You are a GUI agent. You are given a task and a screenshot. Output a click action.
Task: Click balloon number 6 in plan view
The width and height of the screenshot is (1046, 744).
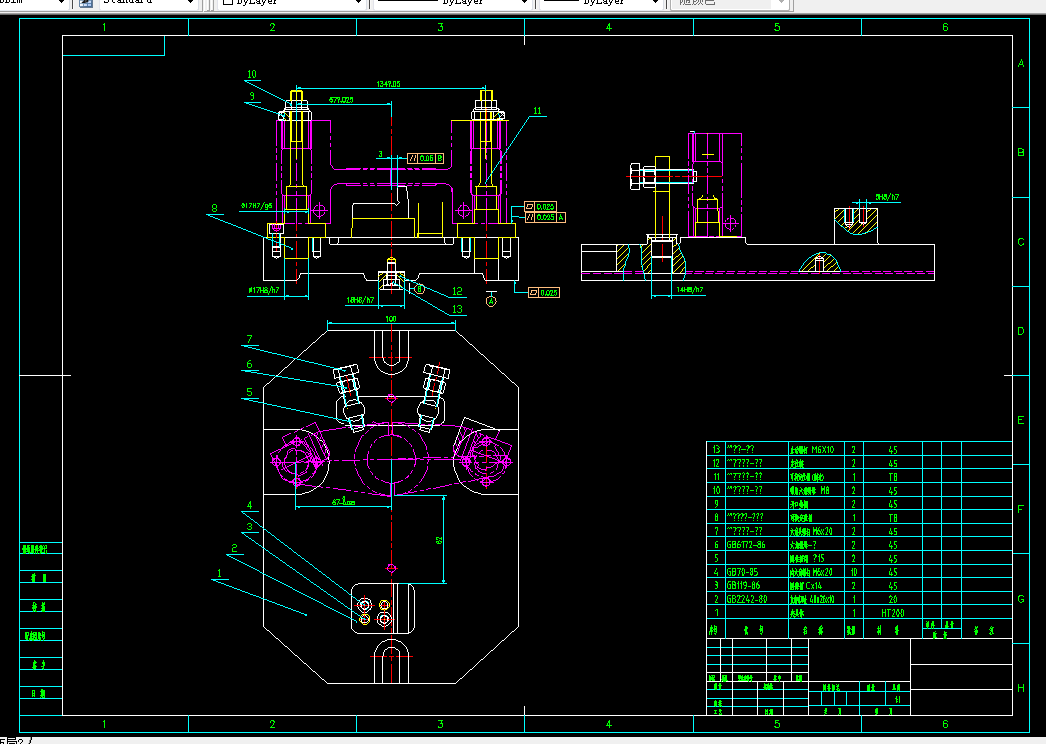point(249,364)
